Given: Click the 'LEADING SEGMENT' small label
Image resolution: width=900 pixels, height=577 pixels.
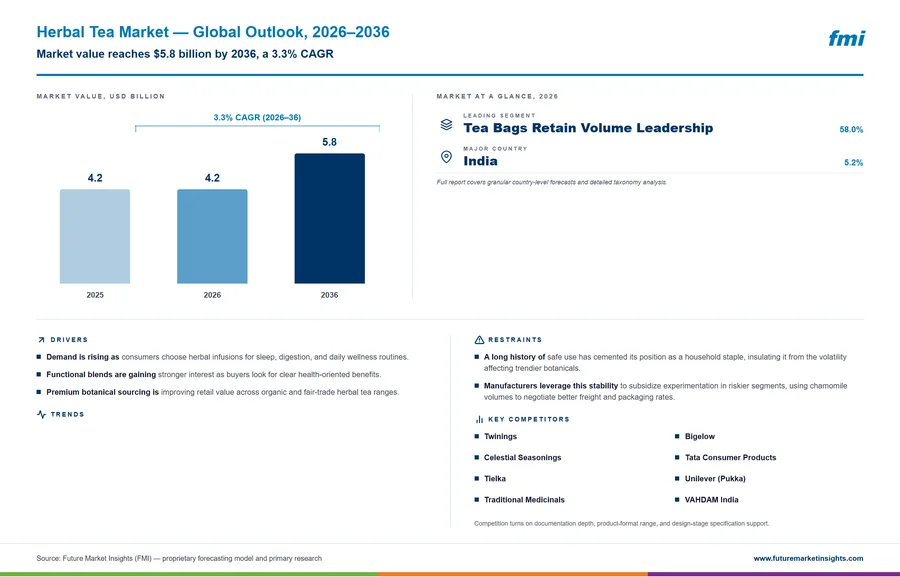Looking at the screenshot, I should pos(499,115).
